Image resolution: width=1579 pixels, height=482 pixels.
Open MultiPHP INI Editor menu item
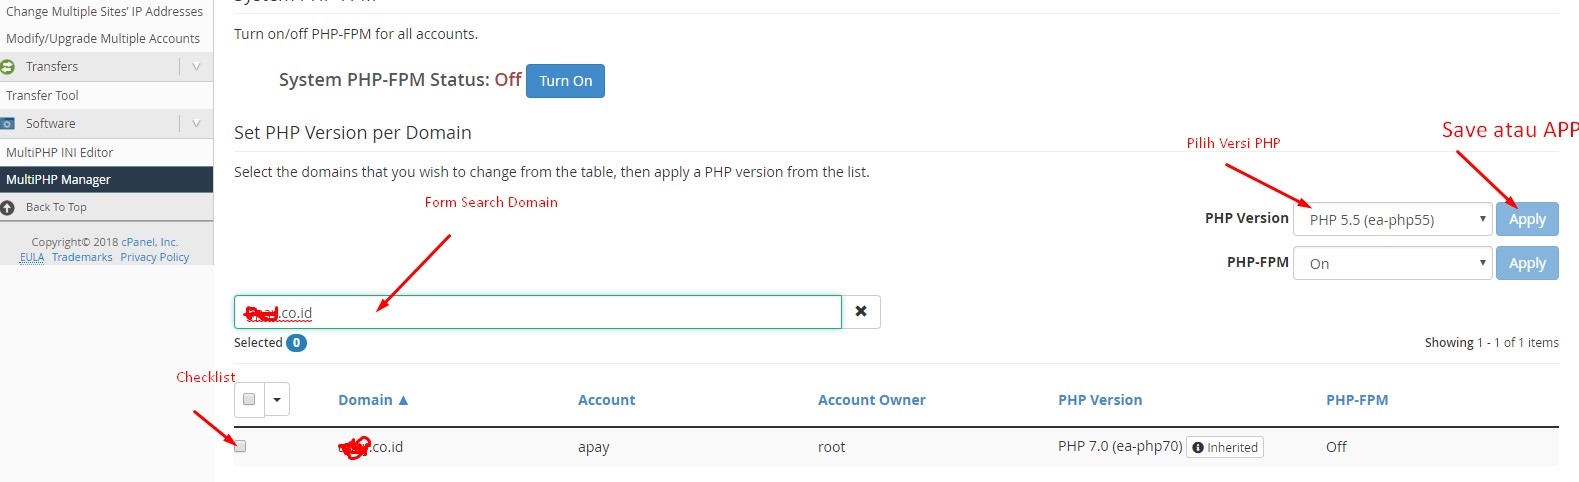click(x=60, y=153)
